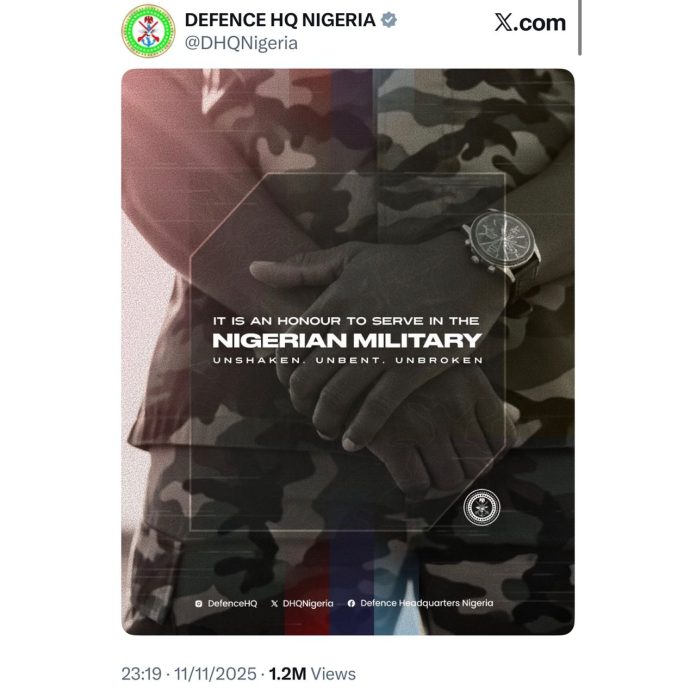Click the Facebook icon in the image footer

[351, 603]
